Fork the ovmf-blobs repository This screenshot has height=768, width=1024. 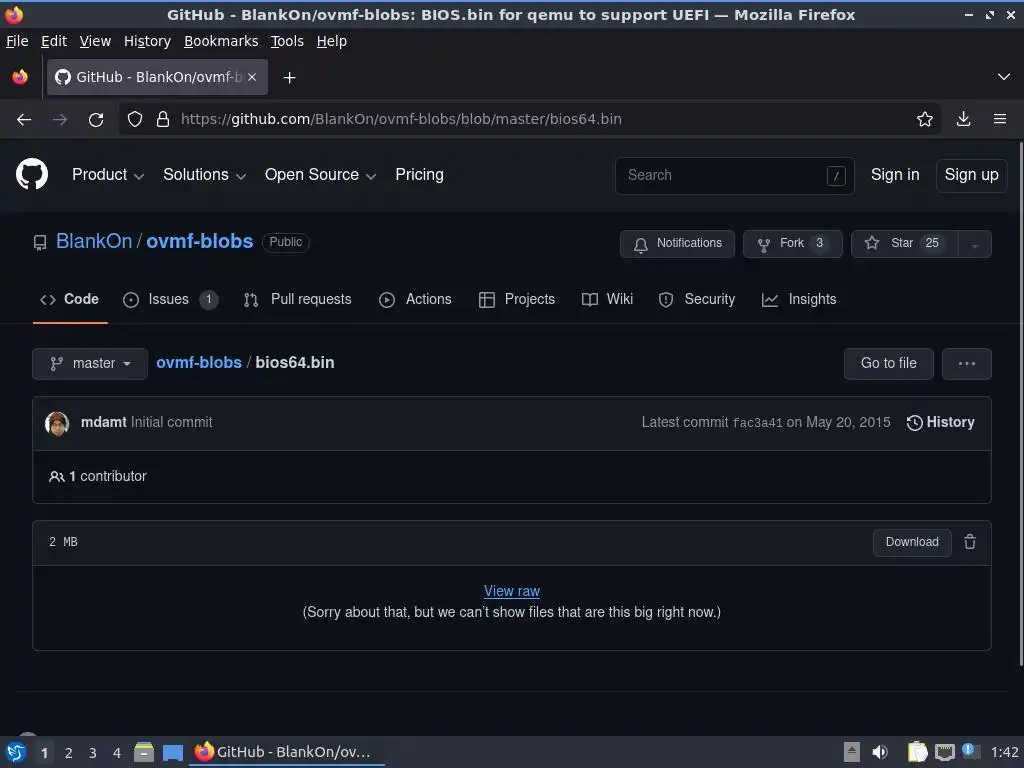(x=792, y=244)
